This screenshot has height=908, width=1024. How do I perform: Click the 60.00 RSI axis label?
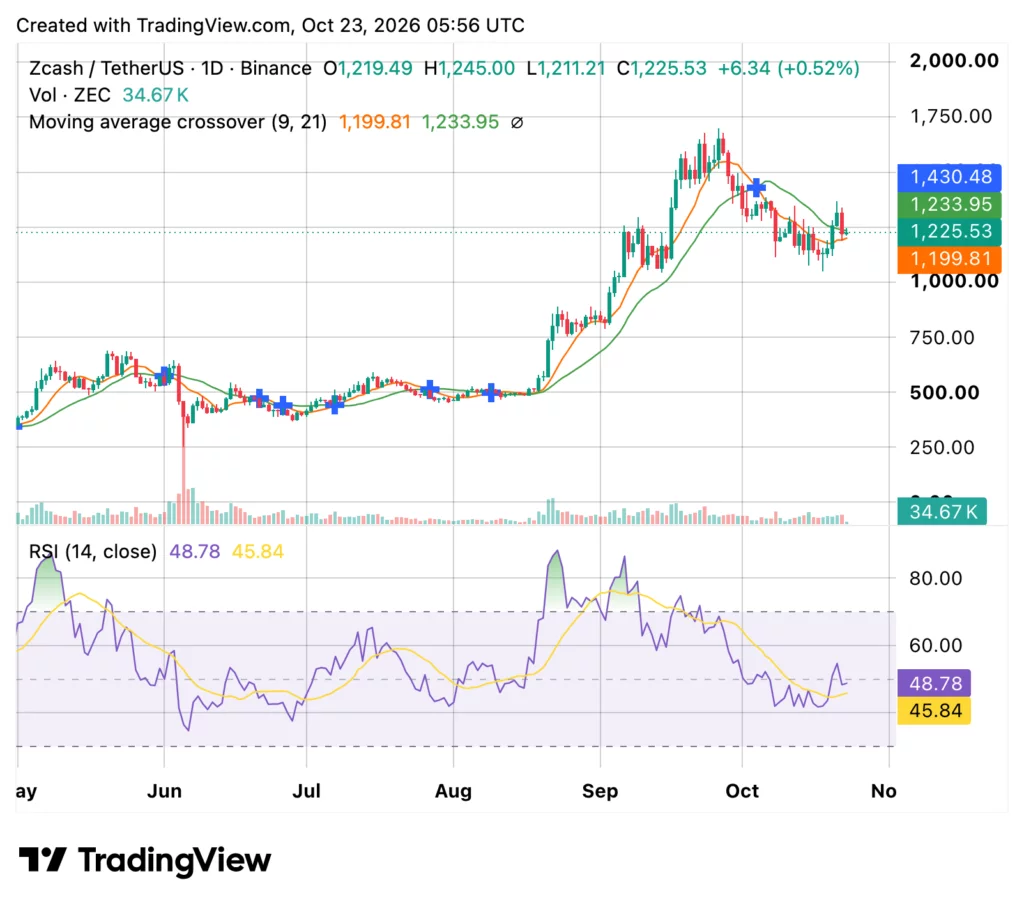[936, 645]
